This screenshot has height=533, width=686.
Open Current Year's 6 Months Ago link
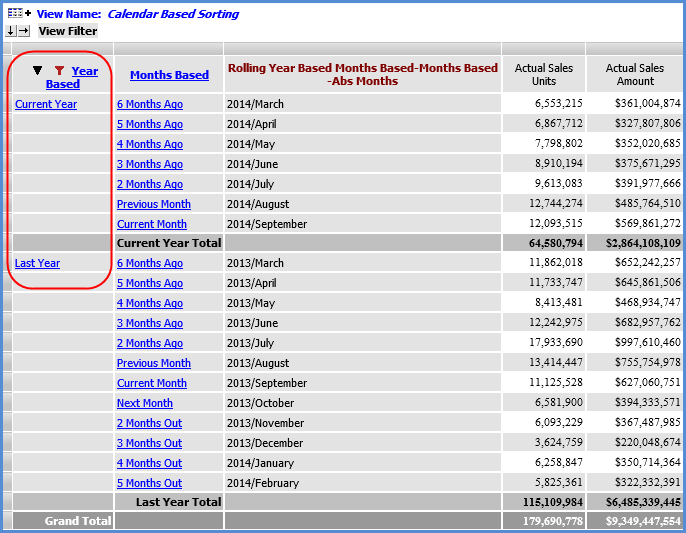[149, 104]
